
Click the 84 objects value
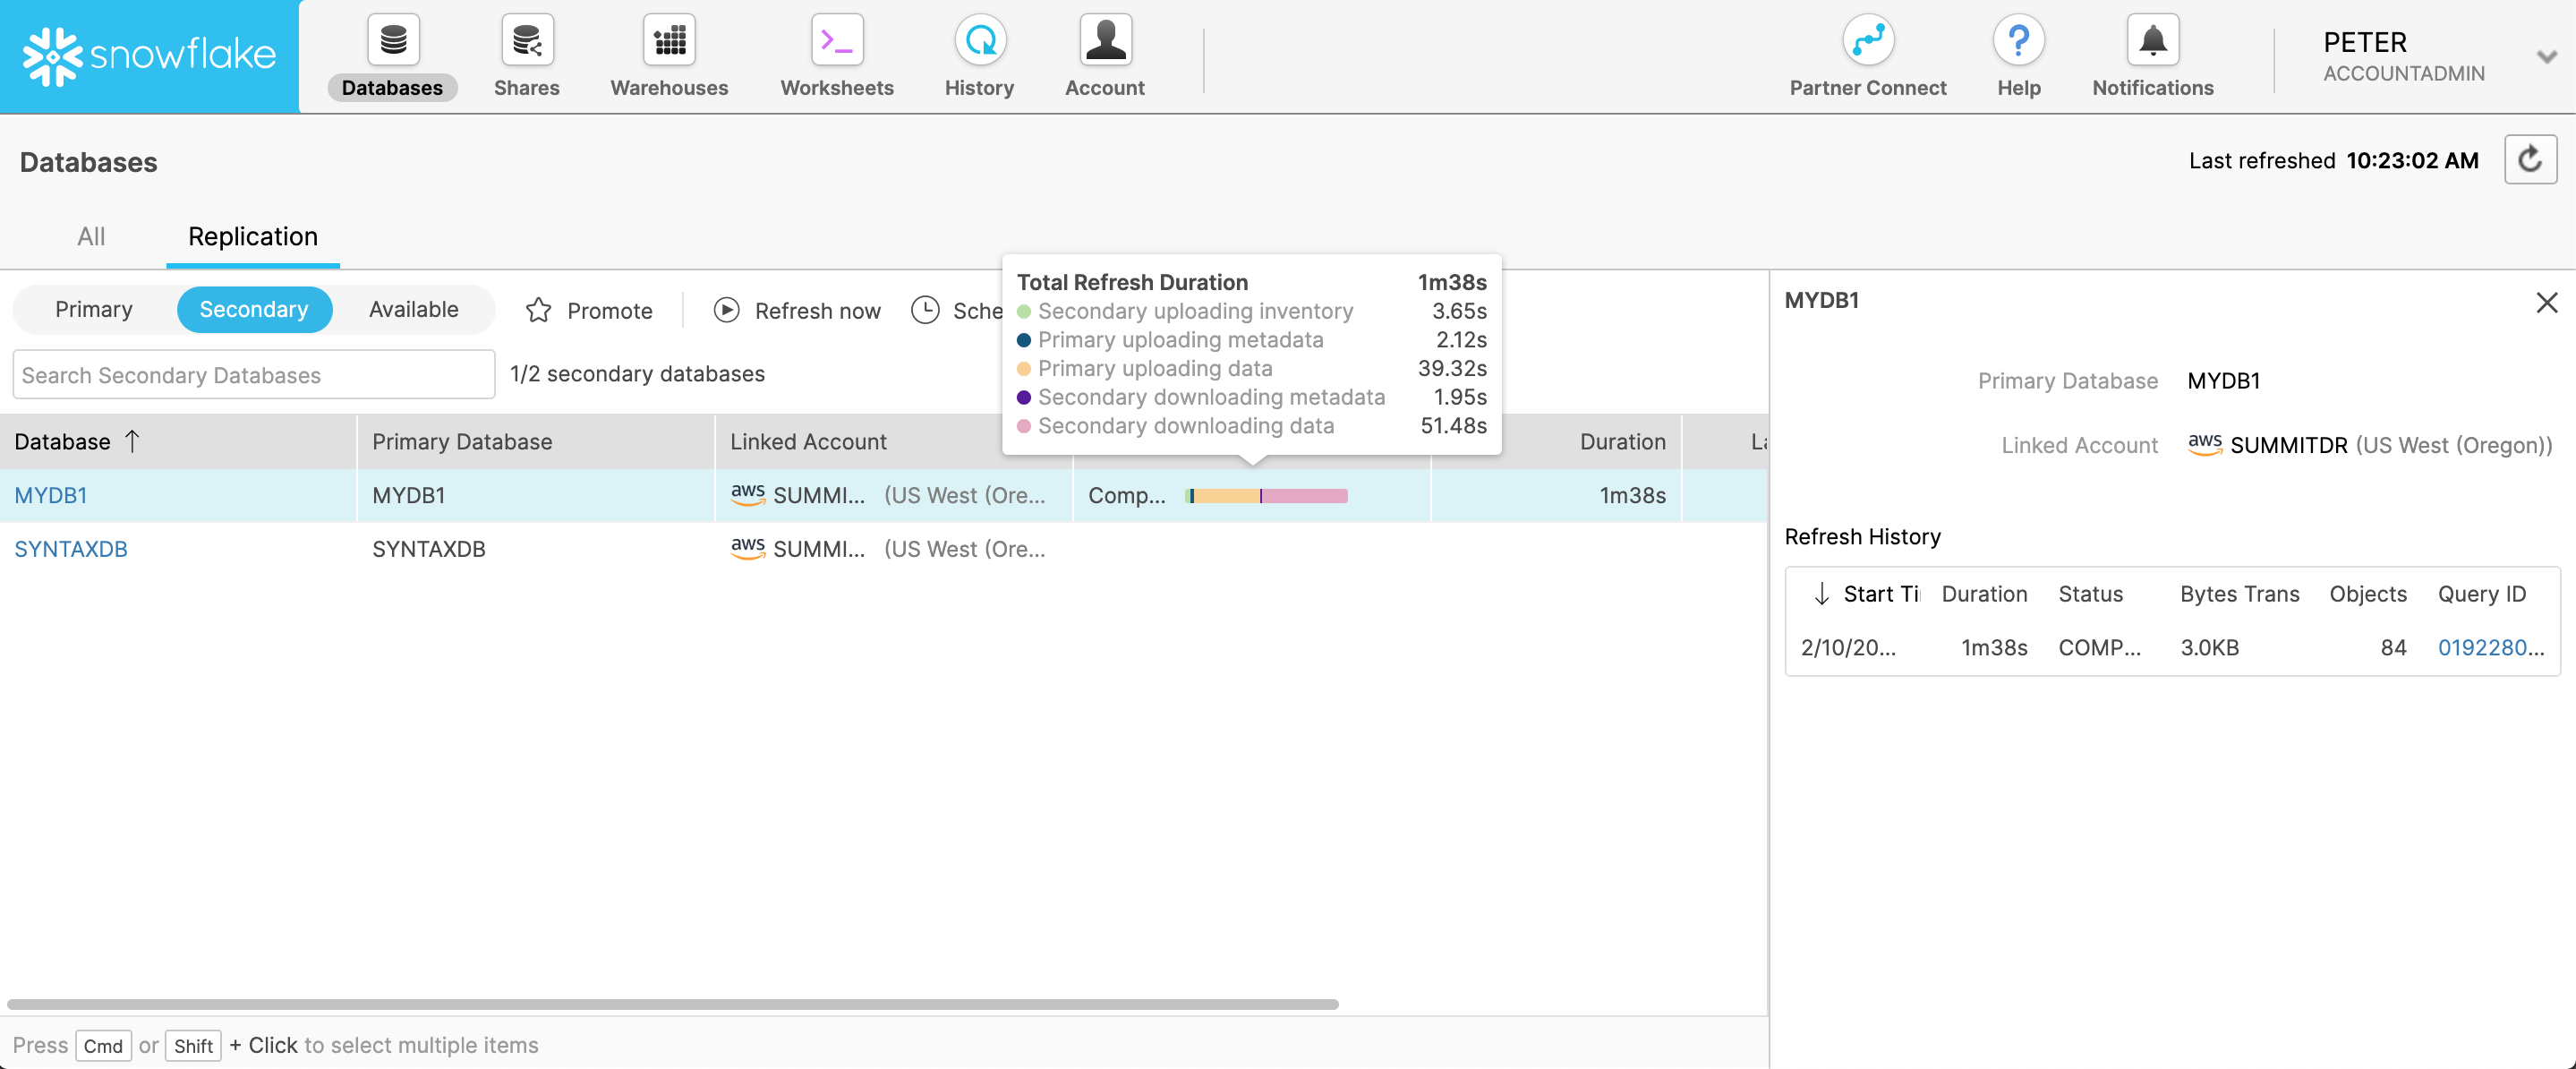click(2393, 647)
